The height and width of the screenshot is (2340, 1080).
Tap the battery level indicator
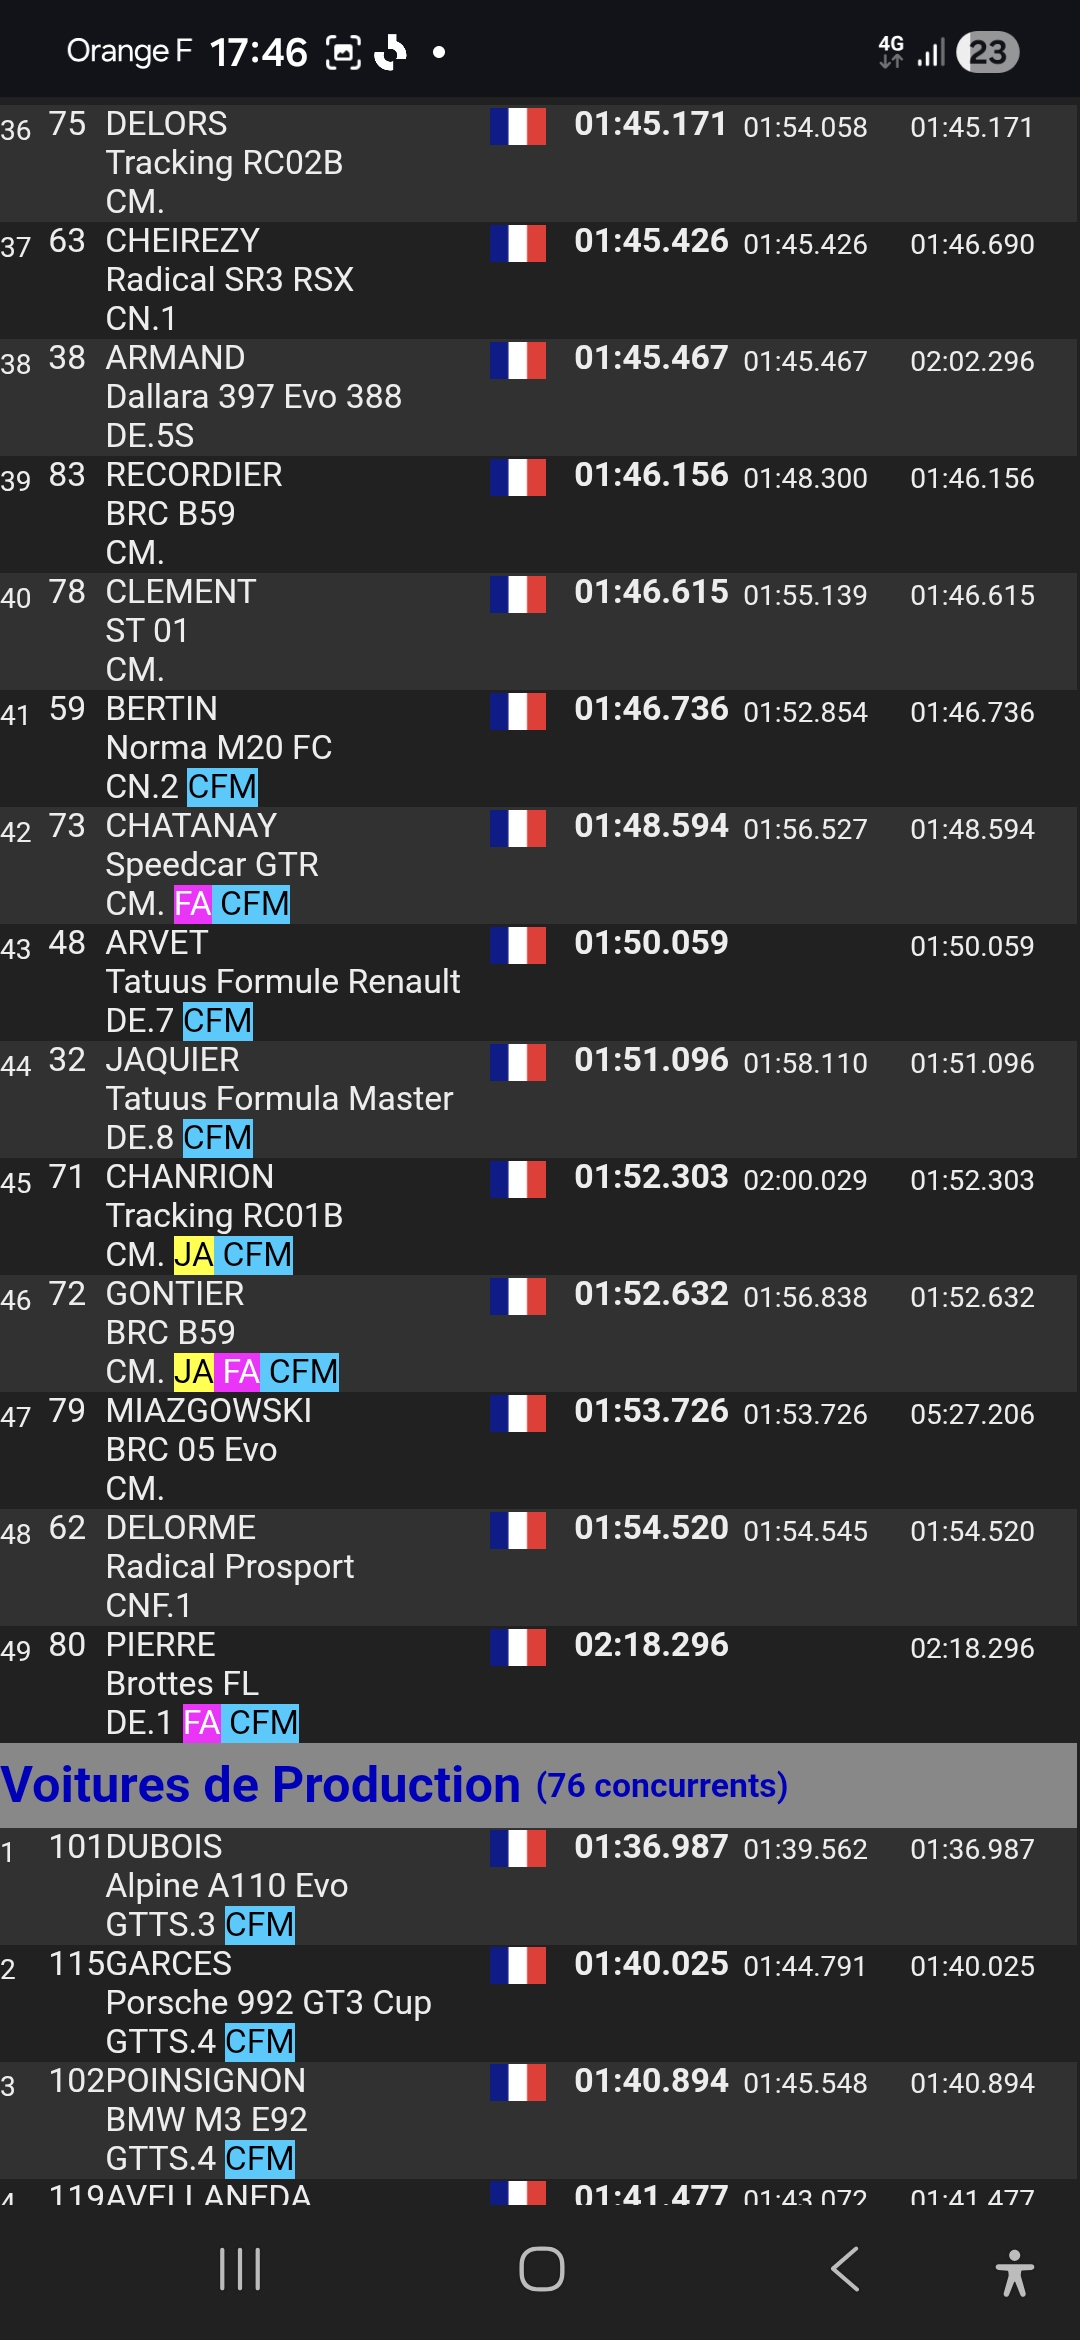tap(987, 52)
